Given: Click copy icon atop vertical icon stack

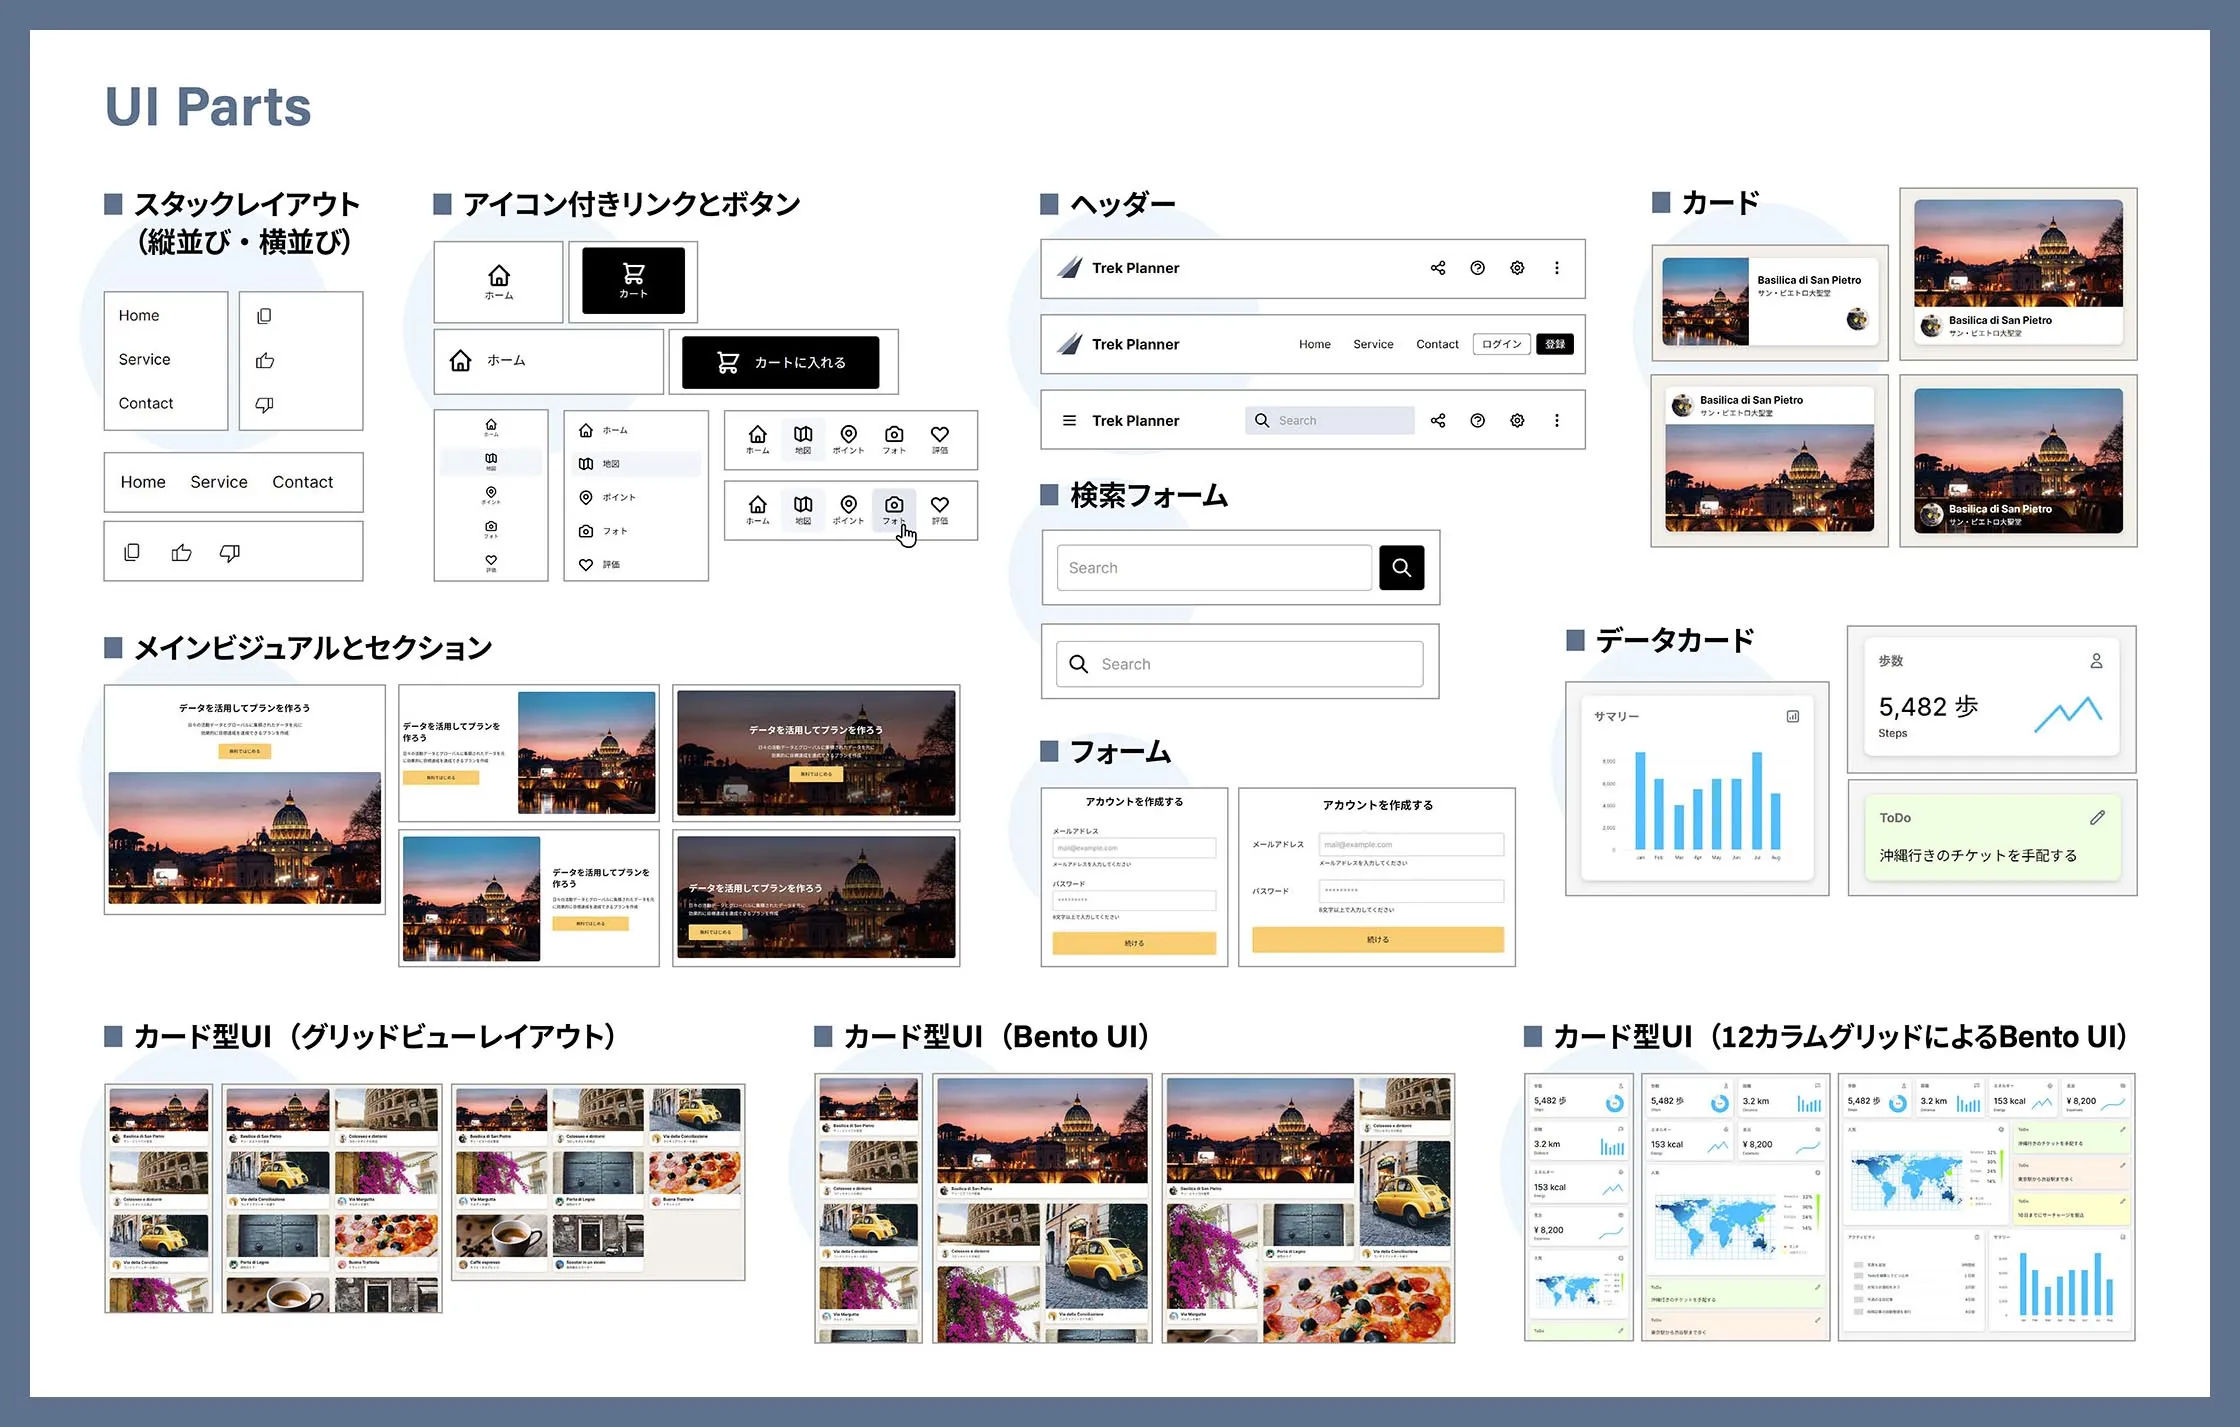Looking at the screenshot, I should 264,316.
